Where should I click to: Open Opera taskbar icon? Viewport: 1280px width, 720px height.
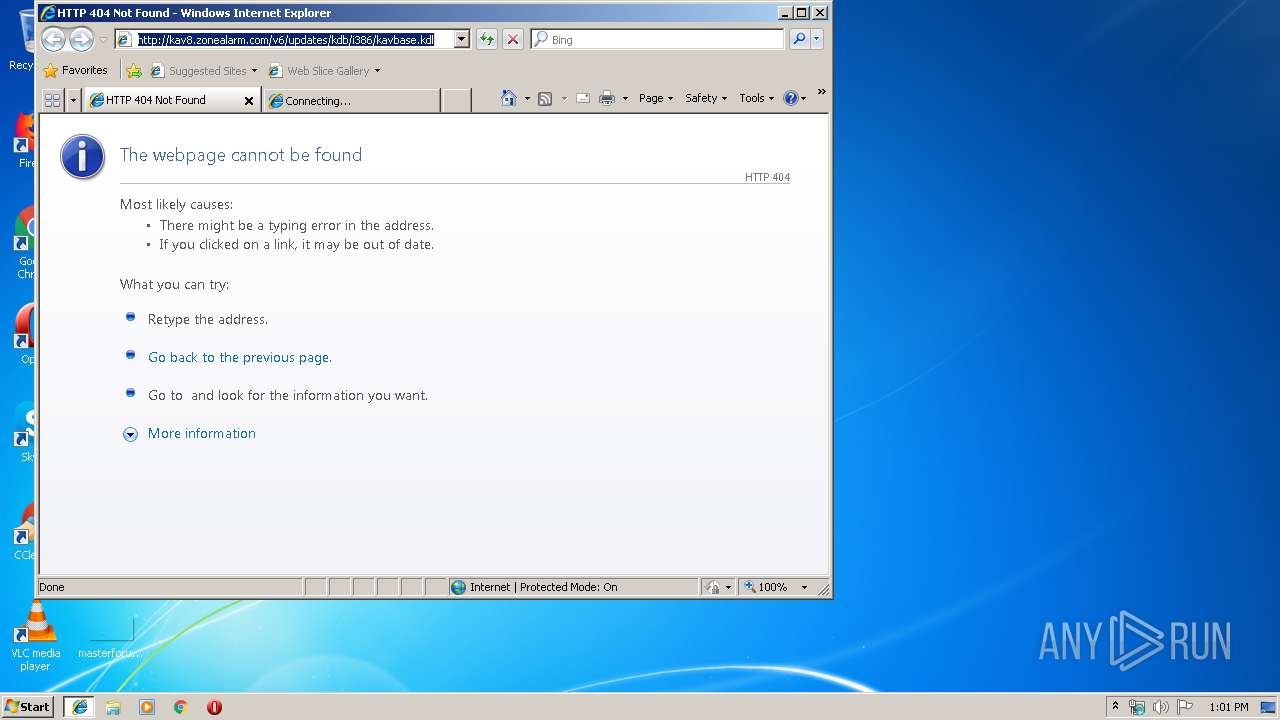click(214, 707)
